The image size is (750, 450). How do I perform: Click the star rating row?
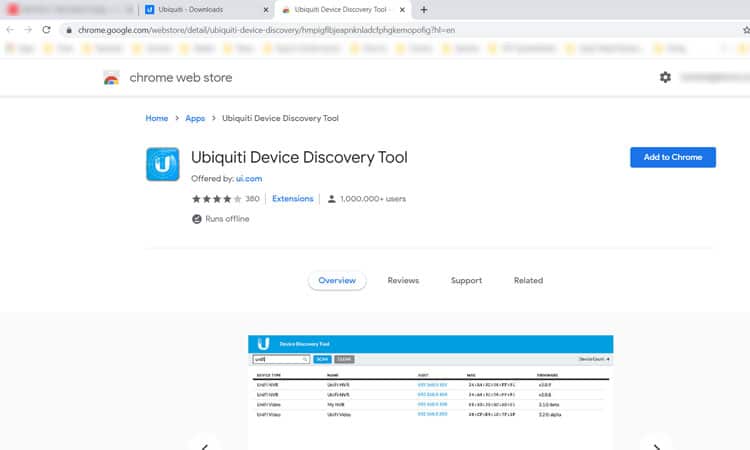click(217, 199)
